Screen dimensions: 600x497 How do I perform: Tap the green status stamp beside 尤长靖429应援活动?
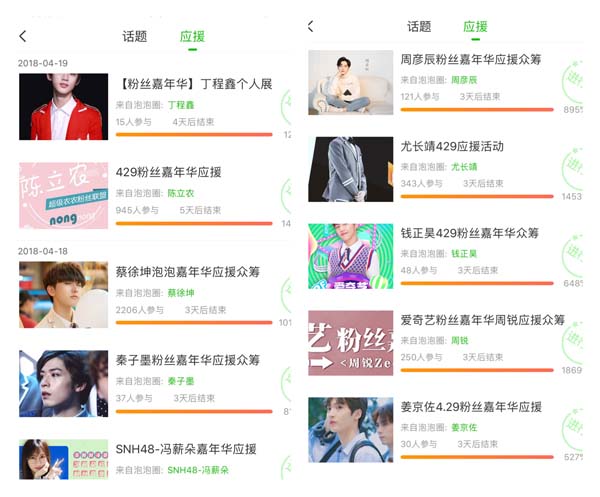pyautogui.click(x=572, y=168)
